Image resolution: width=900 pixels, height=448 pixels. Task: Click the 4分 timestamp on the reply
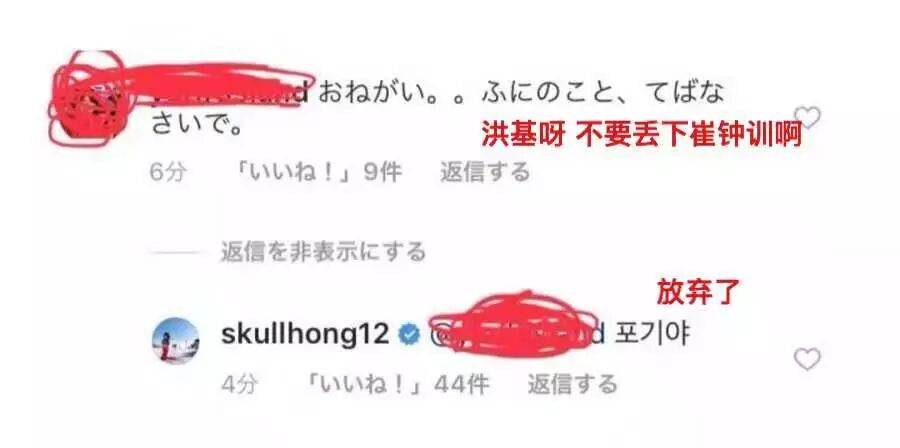coord(239,384)
